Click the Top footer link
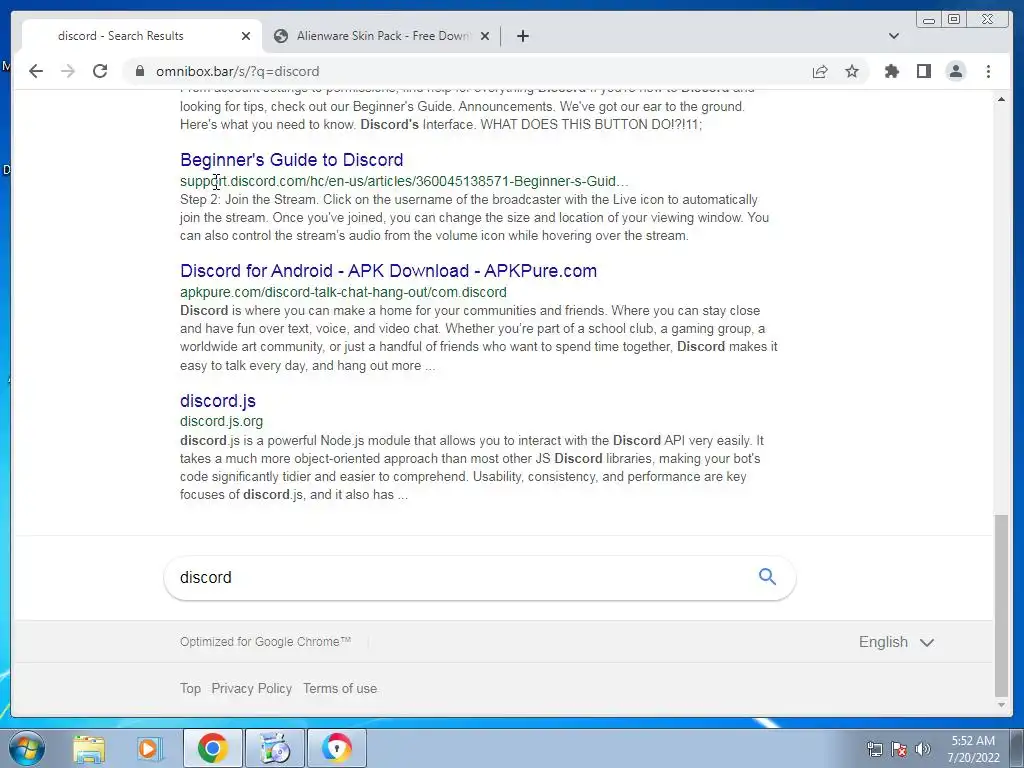The height and width of the screenshot is (768, 1024). 190,688
